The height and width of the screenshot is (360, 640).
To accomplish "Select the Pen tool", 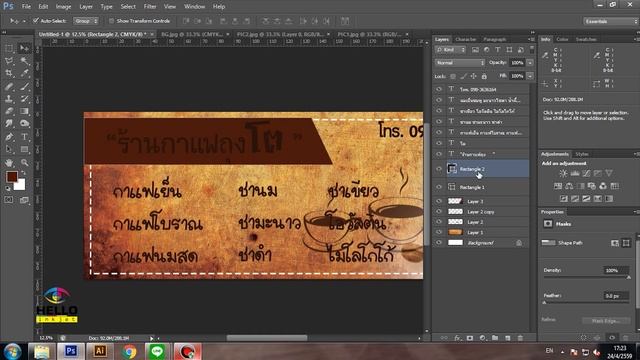I will [x=9, y=137].
